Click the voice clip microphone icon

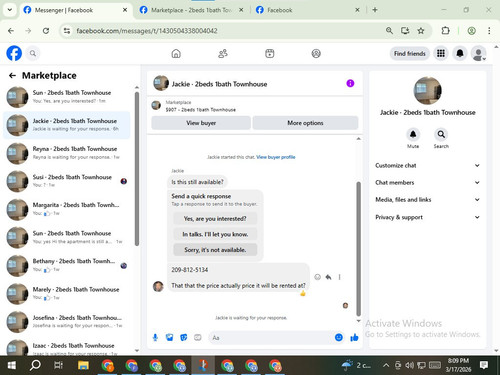(x=155, y=338)
